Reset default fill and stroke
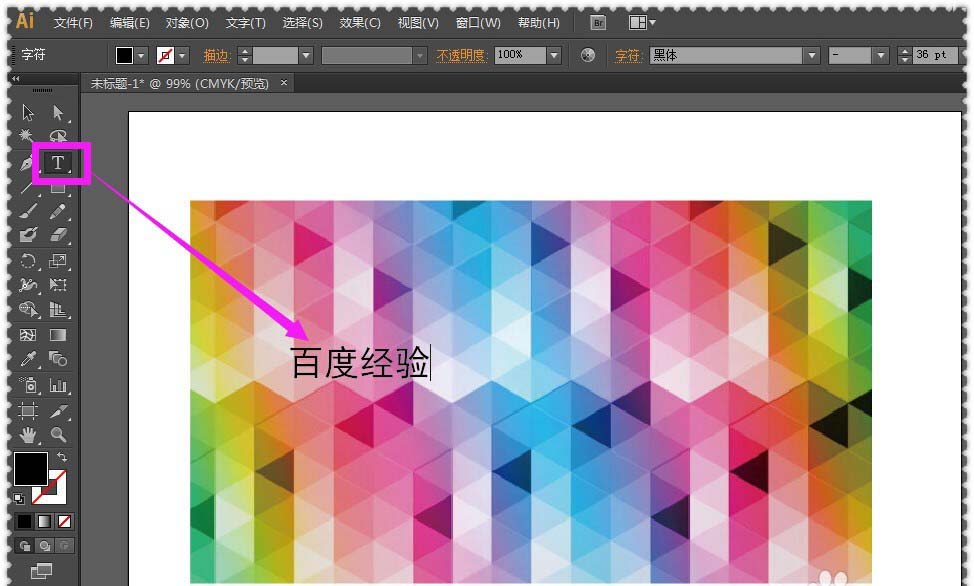The height and width of the screenshot is (586, 974). (19, 498)
